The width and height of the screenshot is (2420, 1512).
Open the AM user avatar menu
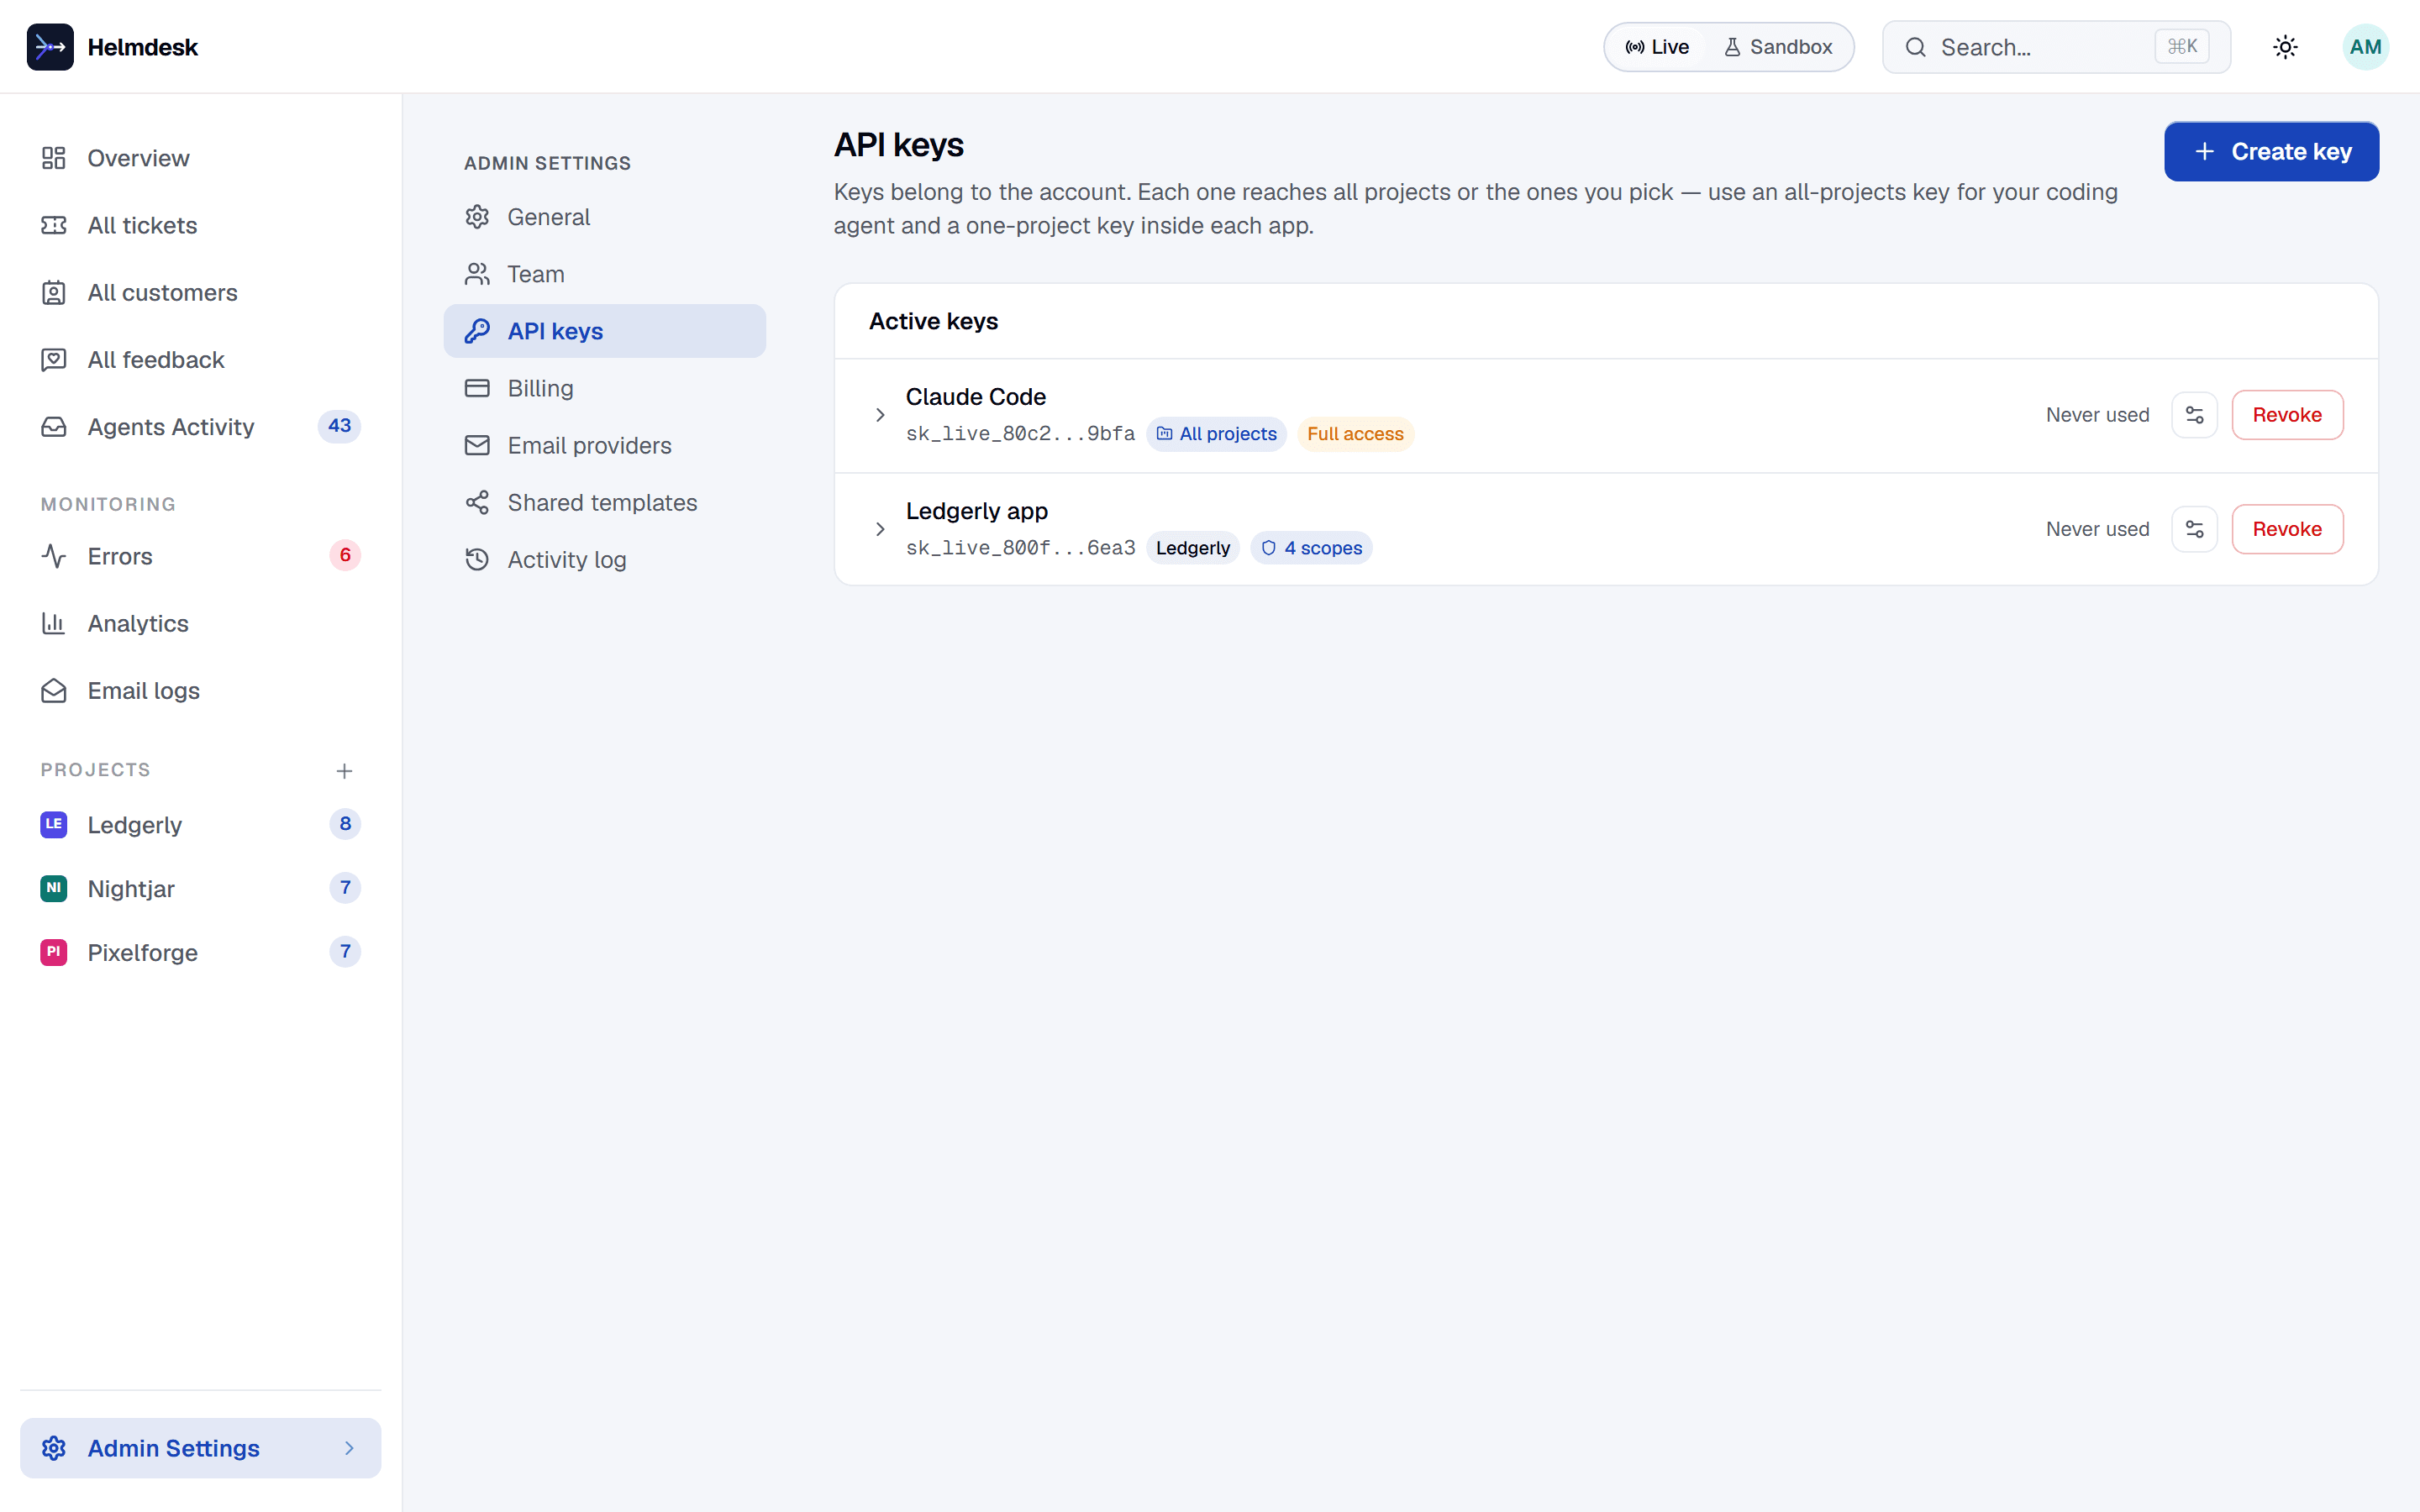click(2365, 47)
